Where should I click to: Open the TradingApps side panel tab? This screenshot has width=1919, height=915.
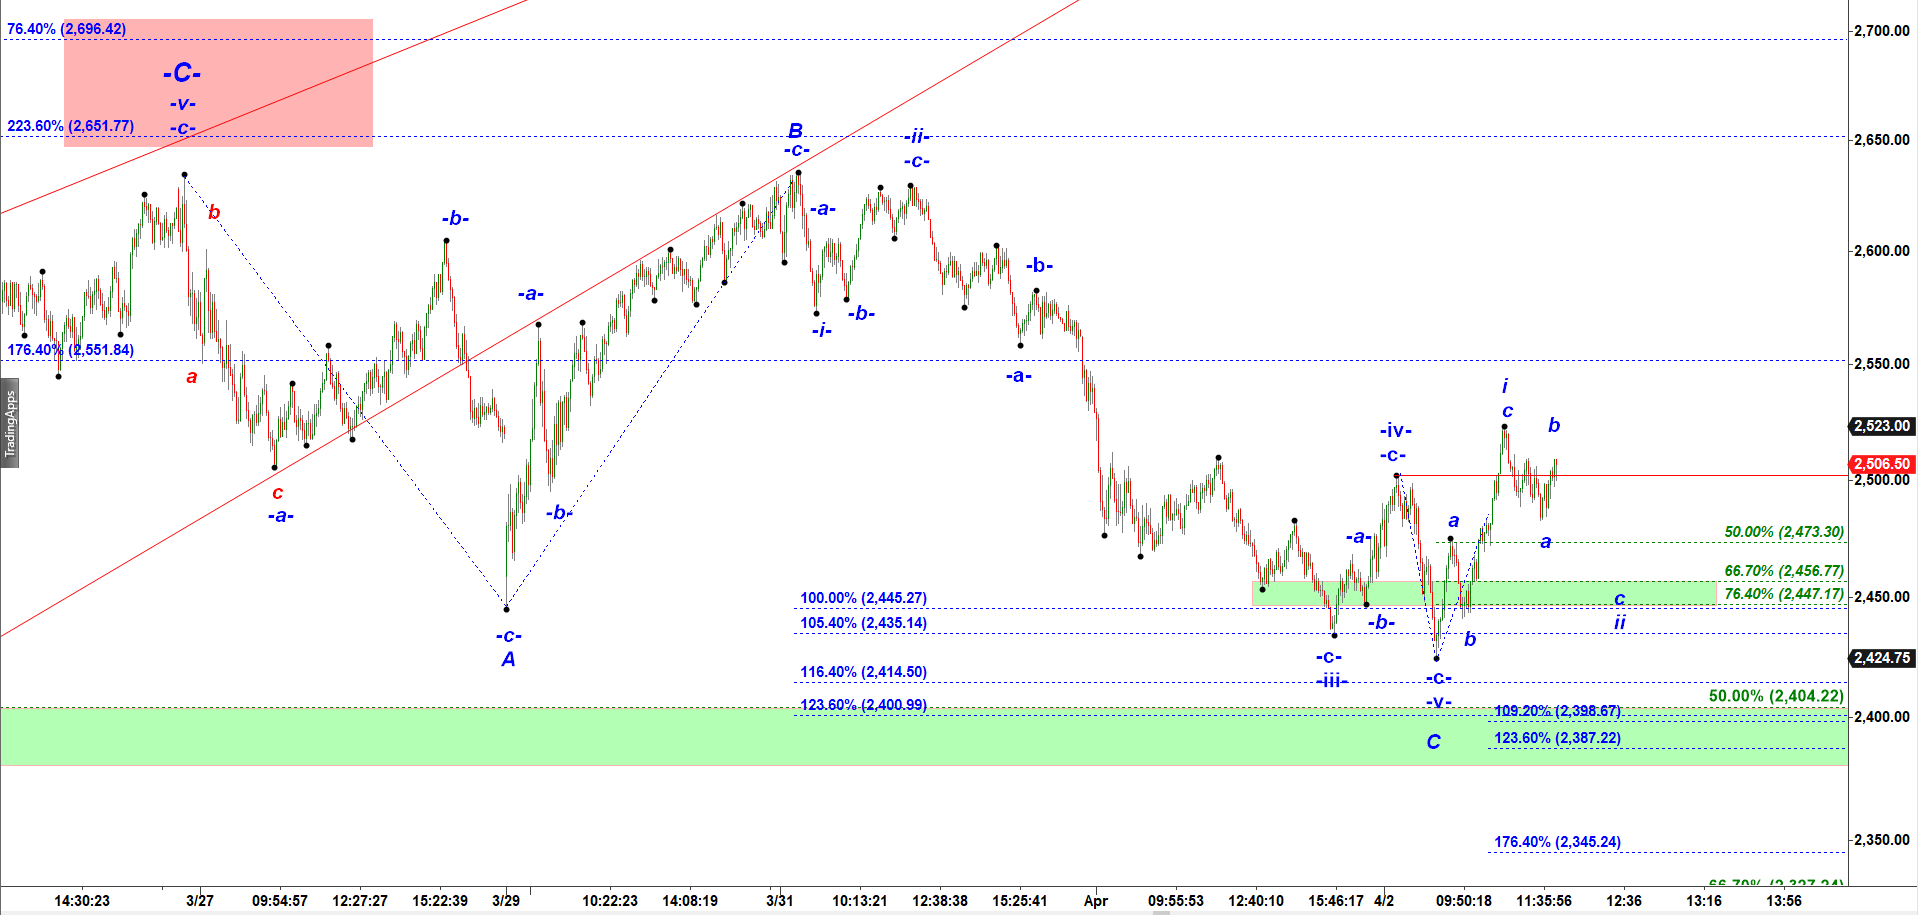[x=10, y=423]
